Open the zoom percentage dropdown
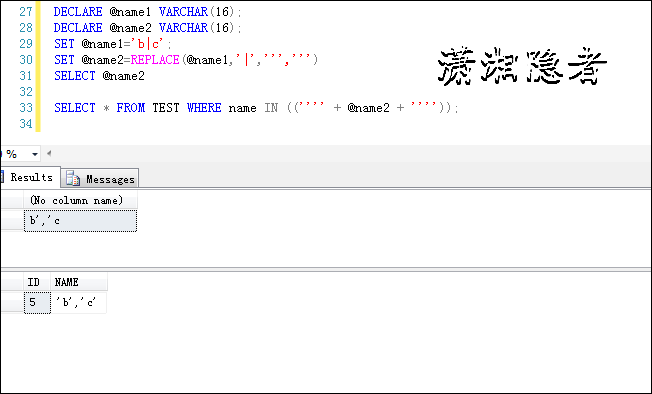The height and width of the screenshot is (394, 652). click(x=35, y=154)
